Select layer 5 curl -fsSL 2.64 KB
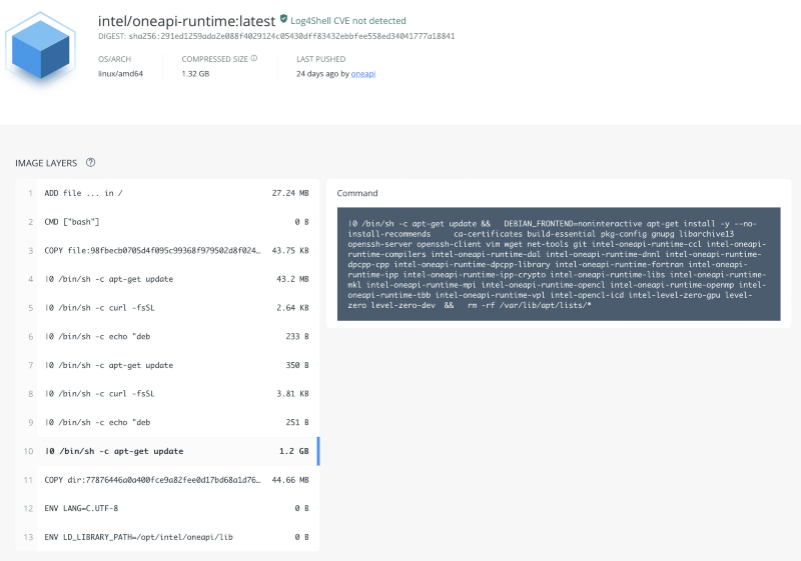 click(x=167, y=308)
